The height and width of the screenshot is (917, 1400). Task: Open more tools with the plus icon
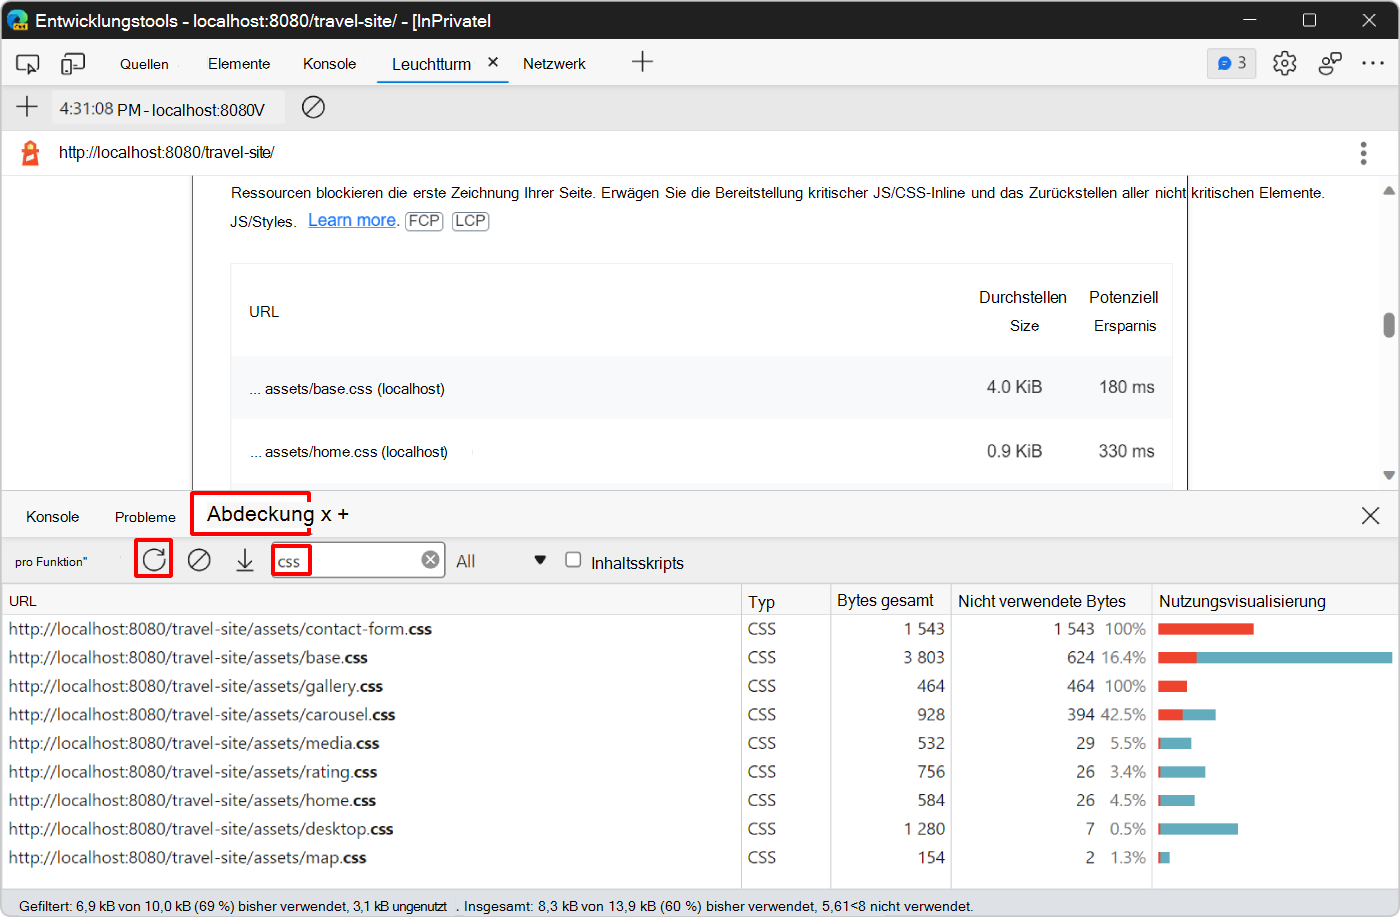[x=642, y=62]
